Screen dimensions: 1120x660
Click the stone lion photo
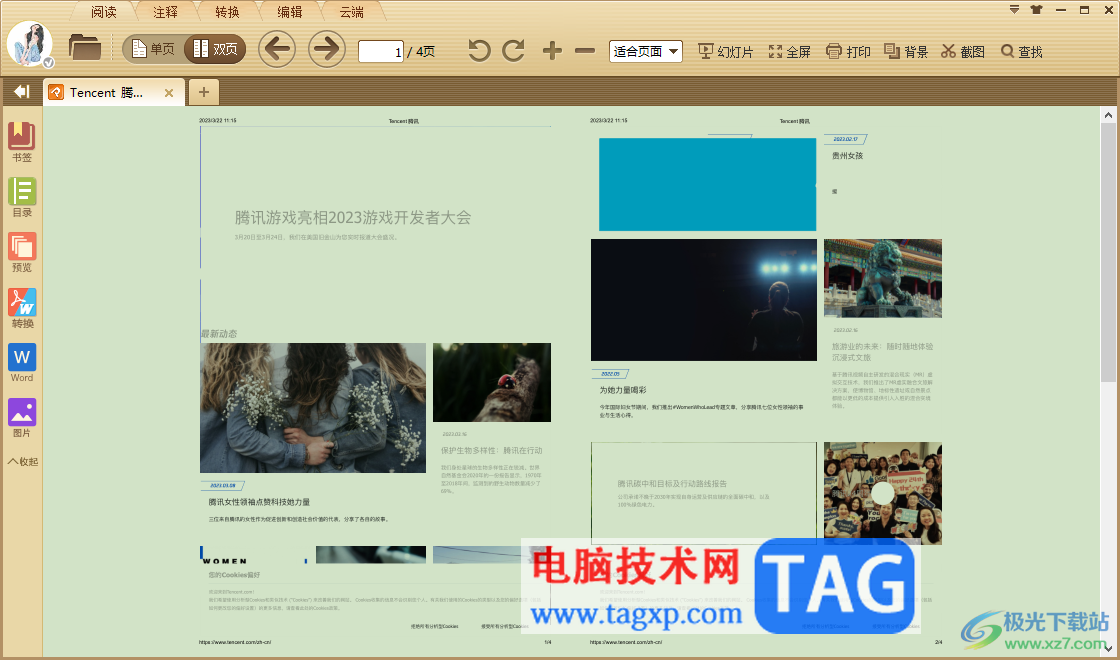pos(883,279)
